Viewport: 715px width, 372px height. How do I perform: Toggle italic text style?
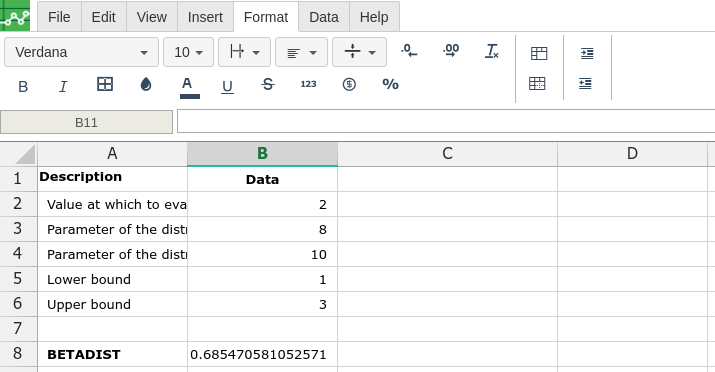63,86
